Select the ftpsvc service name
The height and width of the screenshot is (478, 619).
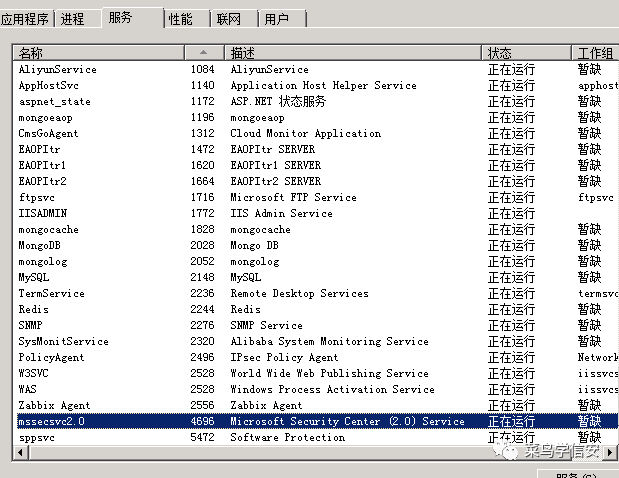36,197
